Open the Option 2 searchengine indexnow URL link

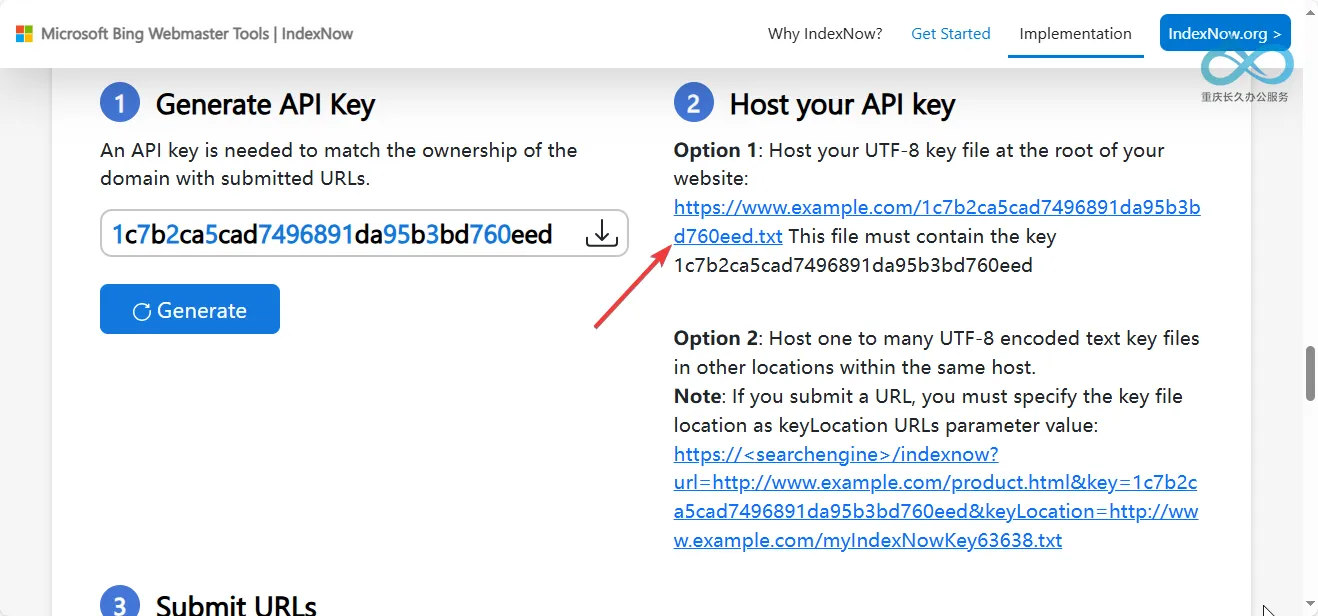(x=936, y=497)
